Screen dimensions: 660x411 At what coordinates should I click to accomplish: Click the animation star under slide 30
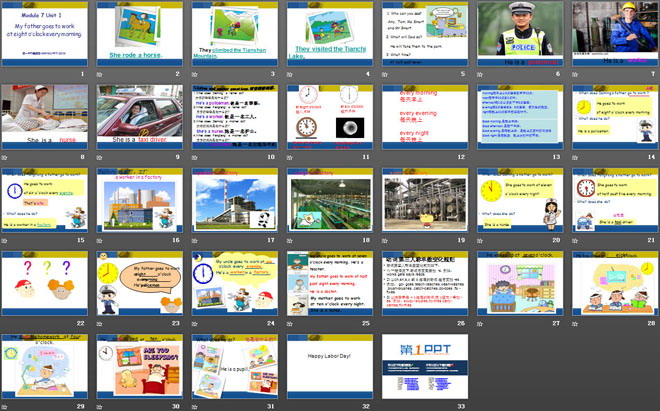pos(100,407)
